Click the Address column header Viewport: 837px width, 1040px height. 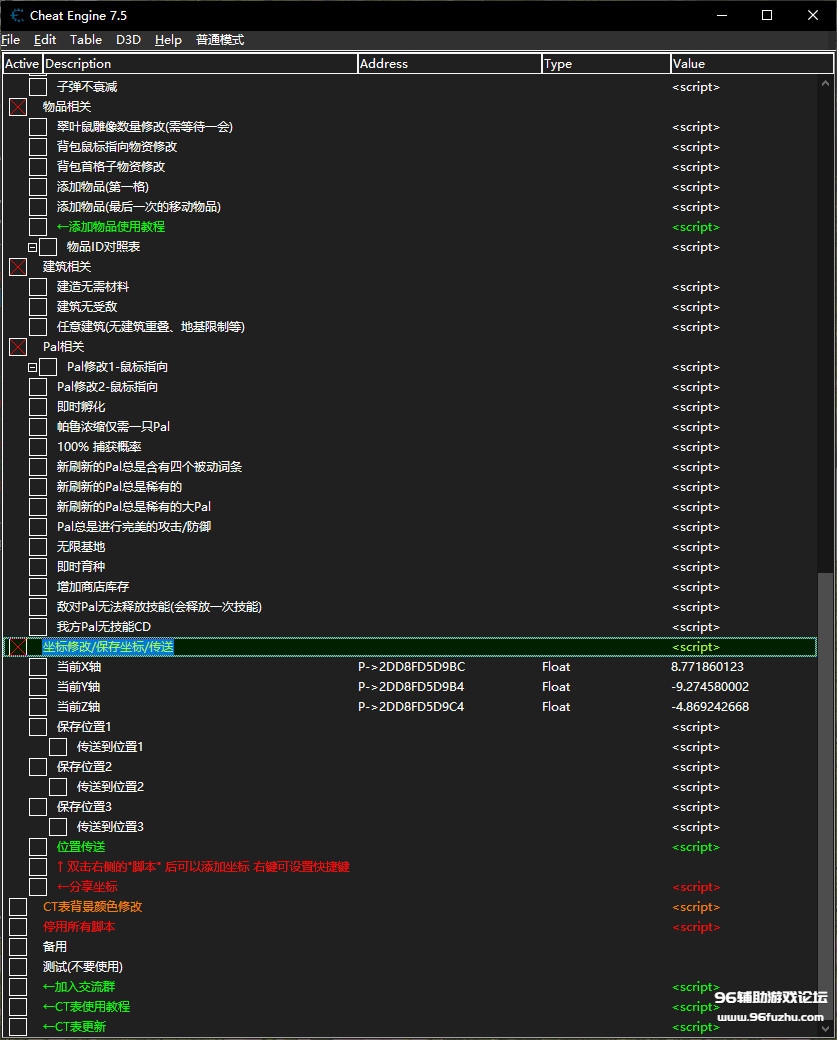tap(449, 64)
